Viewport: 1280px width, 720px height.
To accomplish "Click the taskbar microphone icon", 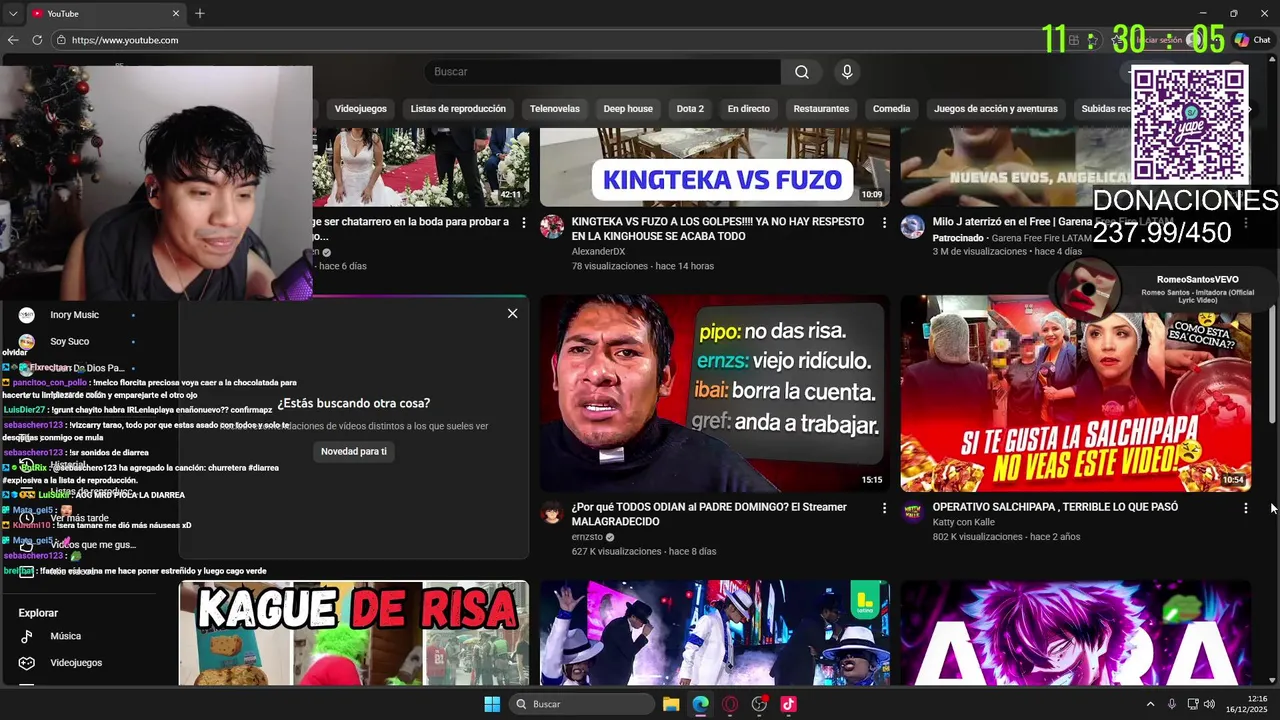I will click(1171, 704).
